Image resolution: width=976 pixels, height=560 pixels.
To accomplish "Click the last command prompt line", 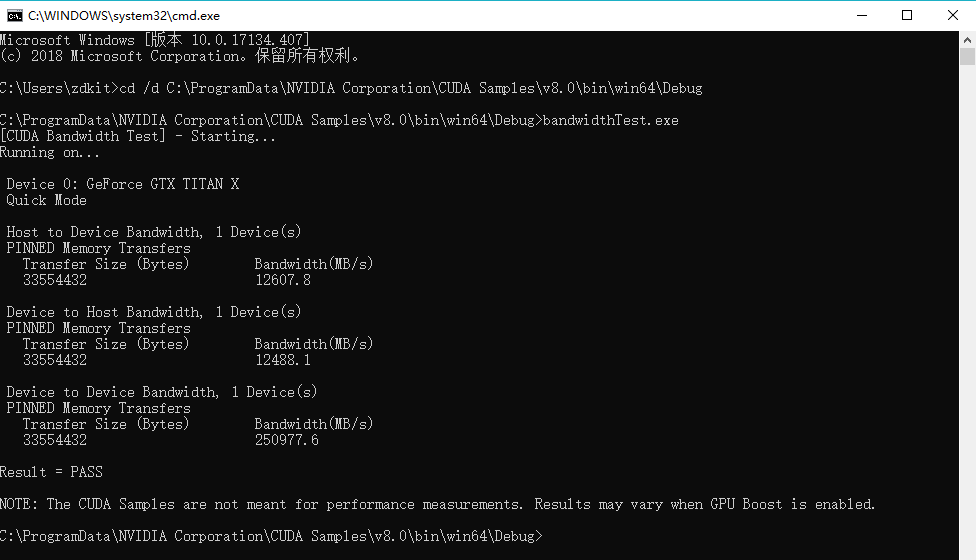I will (x=270, y=536).
